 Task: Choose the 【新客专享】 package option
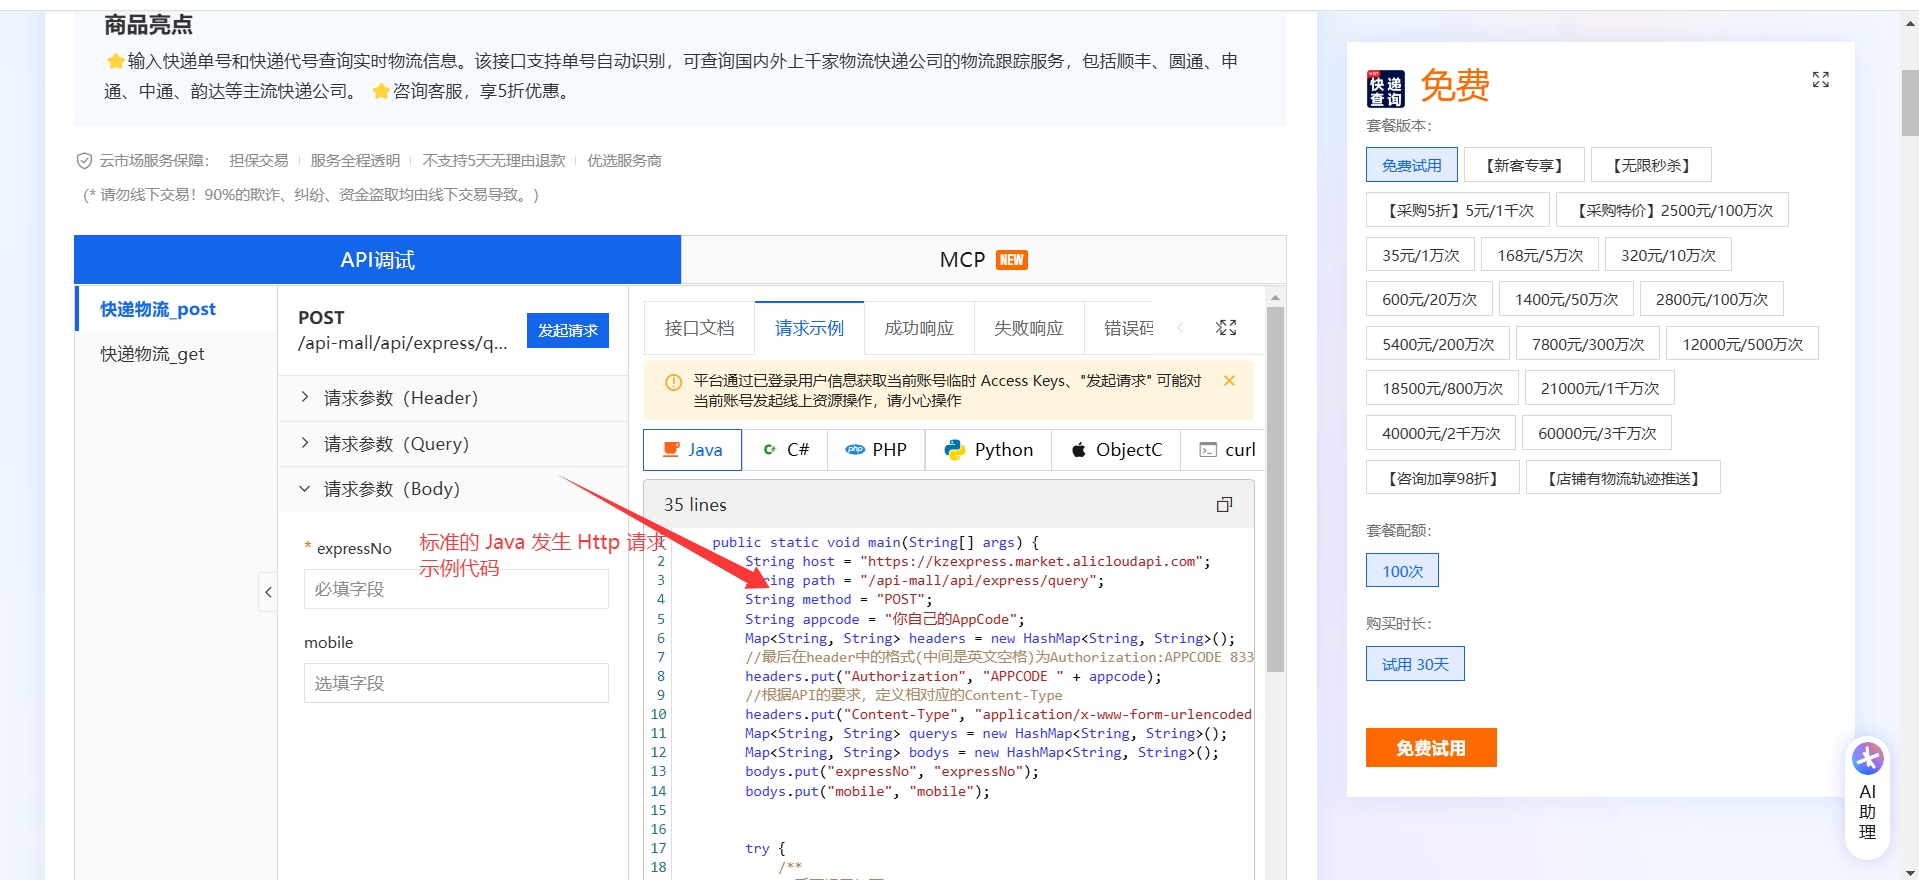[1524, 165]
